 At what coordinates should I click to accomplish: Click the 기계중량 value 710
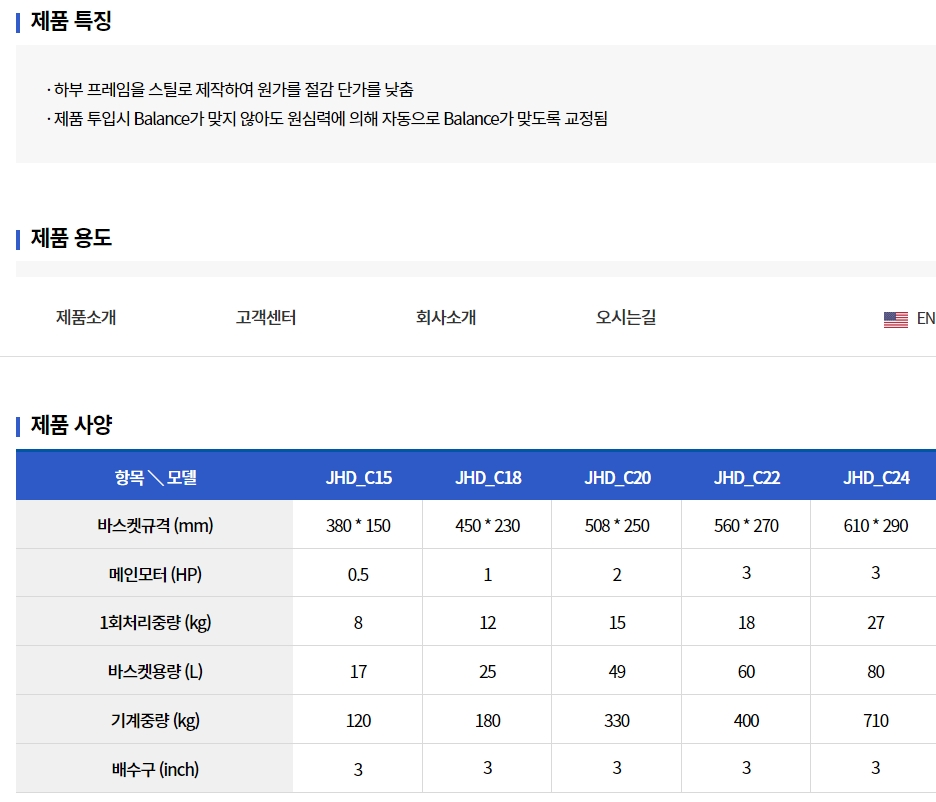[876, 720]
